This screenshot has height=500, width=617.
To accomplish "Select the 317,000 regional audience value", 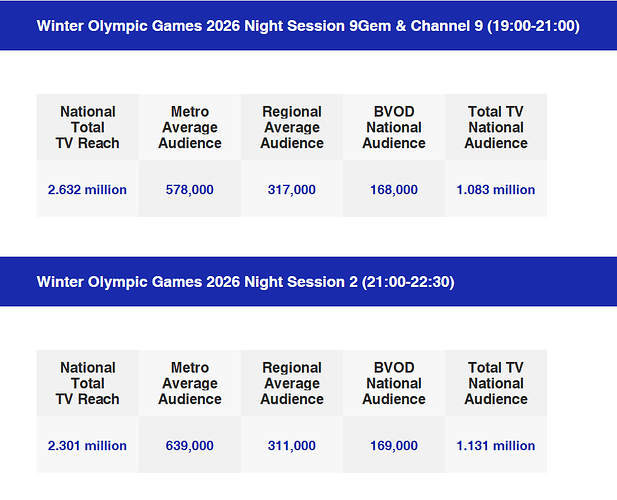I will (x=292, y=189).
